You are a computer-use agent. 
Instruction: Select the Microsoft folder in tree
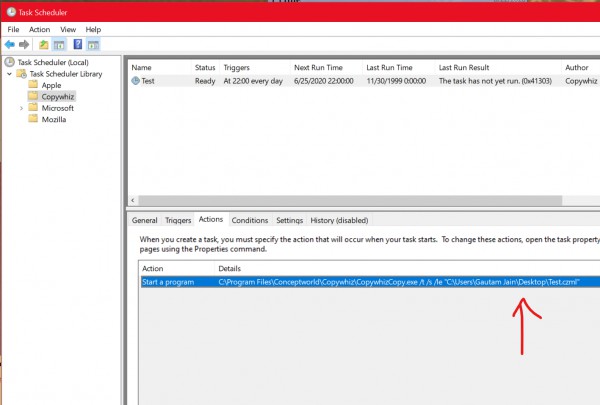tap(57, 108)
